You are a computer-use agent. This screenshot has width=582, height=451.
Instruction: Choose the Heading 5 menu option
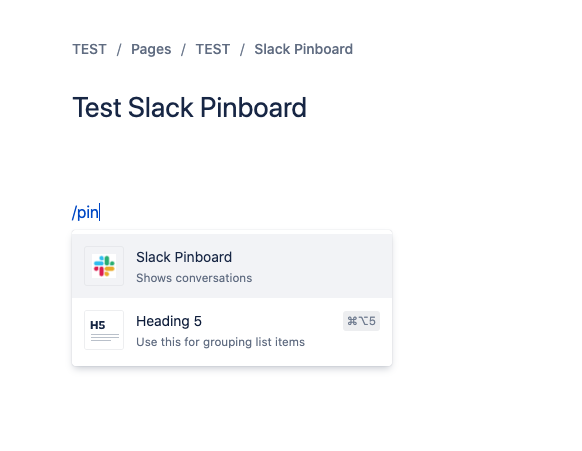[232, 330]
